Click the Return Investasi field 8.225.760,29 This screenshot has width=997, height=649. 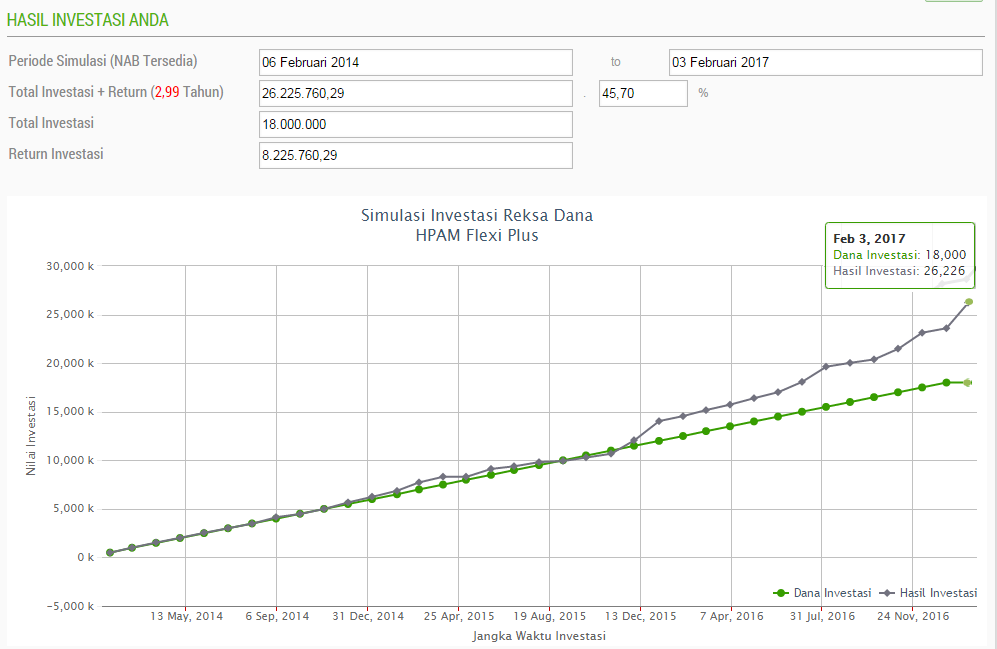[x=416, y=156]
